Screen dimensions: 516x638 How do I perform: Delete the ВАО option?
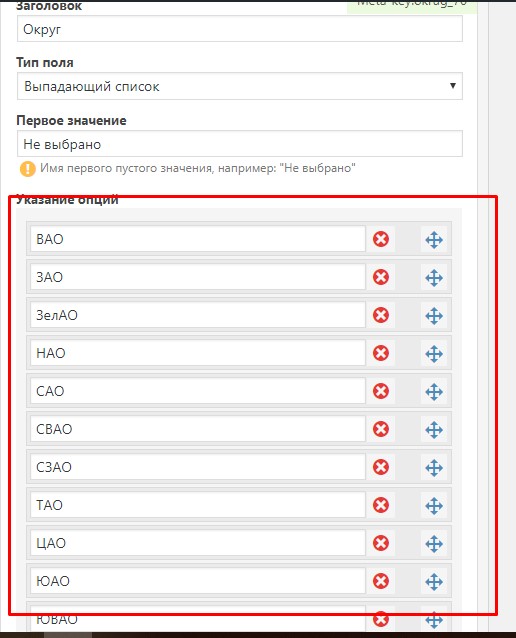pyautogui.click(x=380, y=239)
